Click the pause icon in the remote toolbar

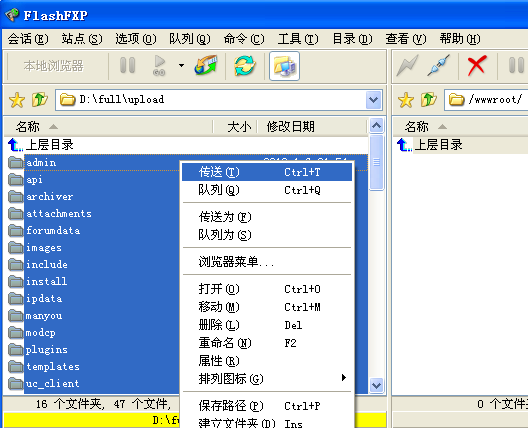[516, 65]
